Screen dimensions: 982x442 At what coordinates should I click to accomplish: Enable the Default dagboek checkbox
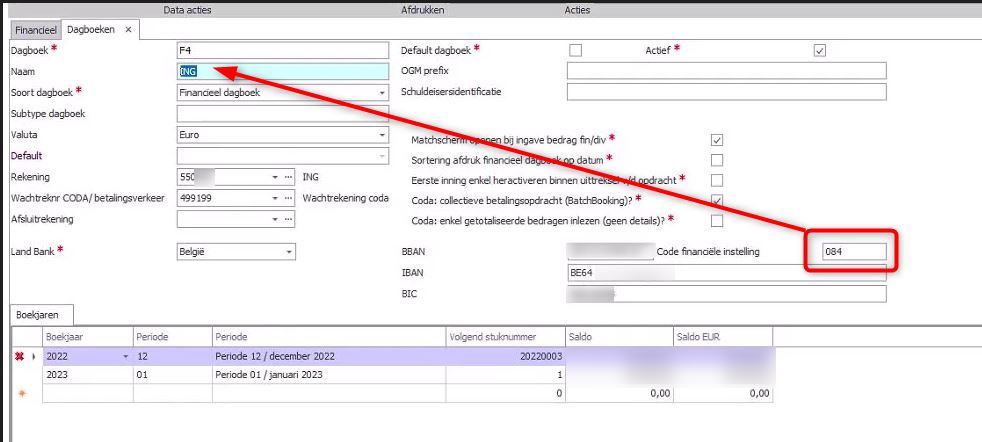(x=575, y=50)
